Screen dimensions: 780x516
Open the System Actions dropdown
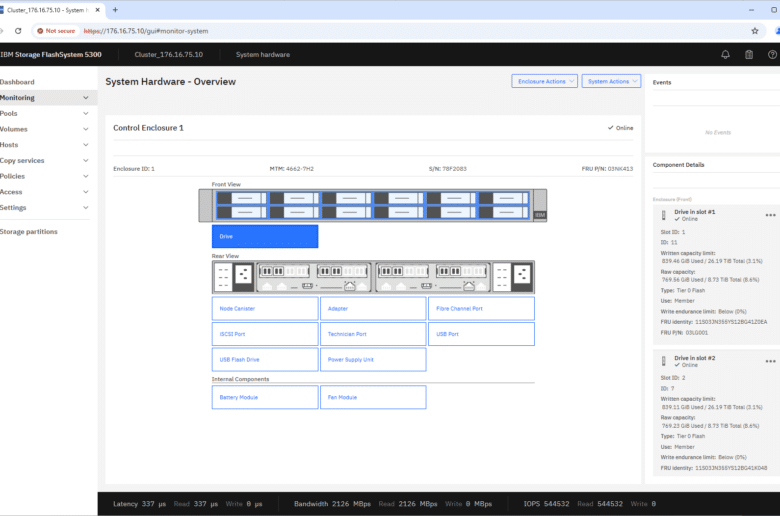click(x=611, y=81)
